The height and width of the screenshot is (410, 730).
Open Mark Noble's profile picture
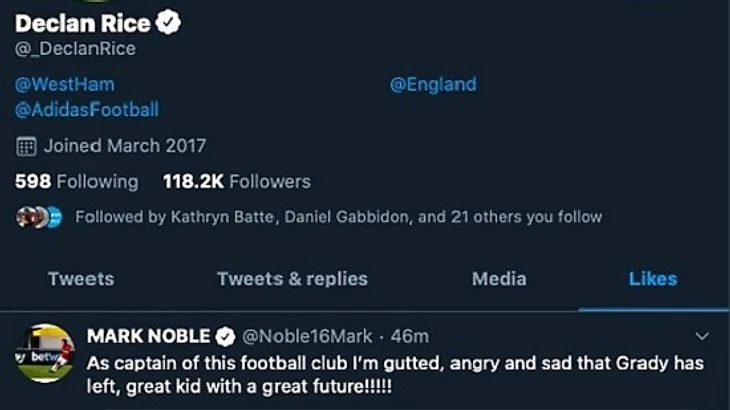coord(46,353)
